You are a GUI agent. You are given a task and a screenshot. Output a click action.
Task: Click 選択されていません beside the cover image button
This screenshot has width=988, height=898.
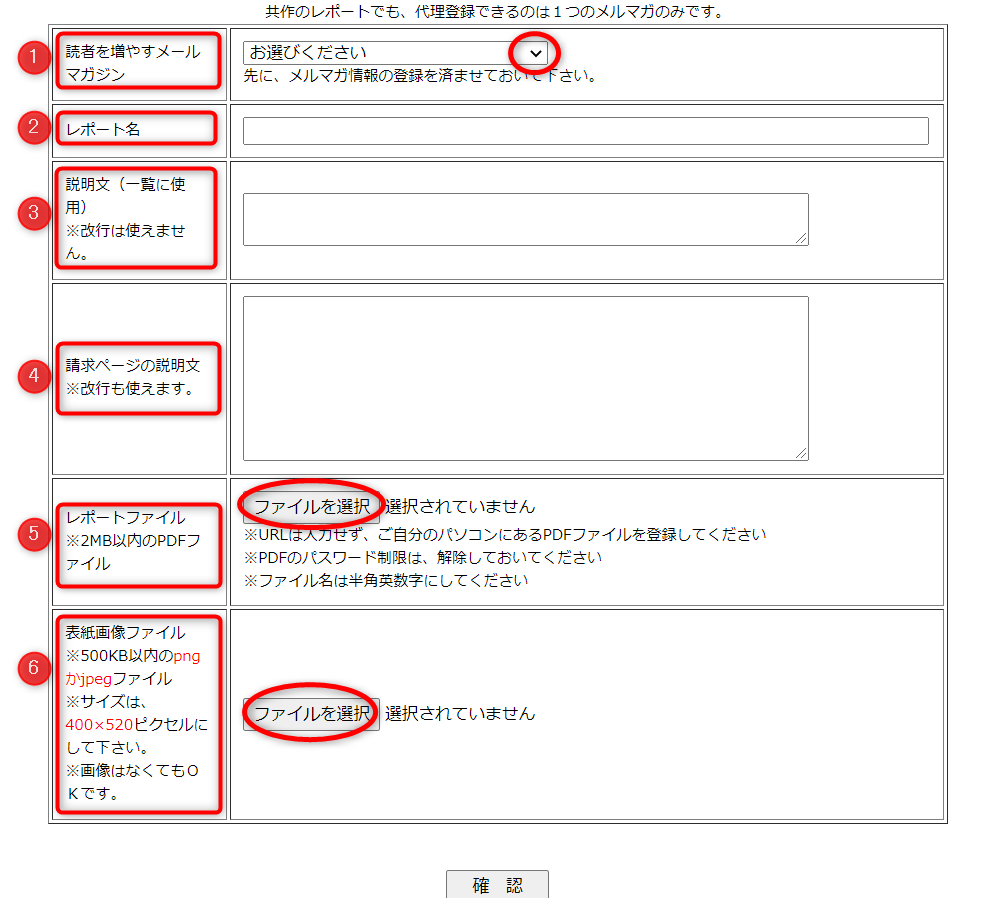point(460,714)
